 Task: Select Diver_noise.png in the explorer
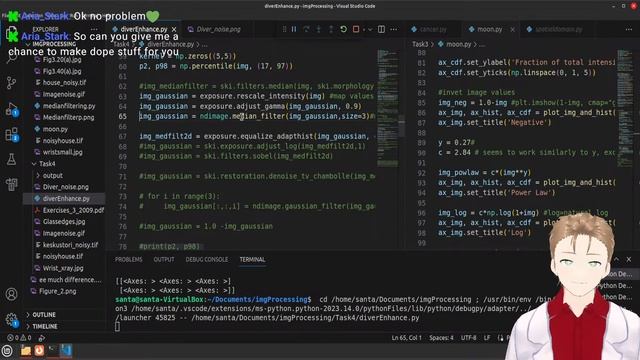(65, 187)
